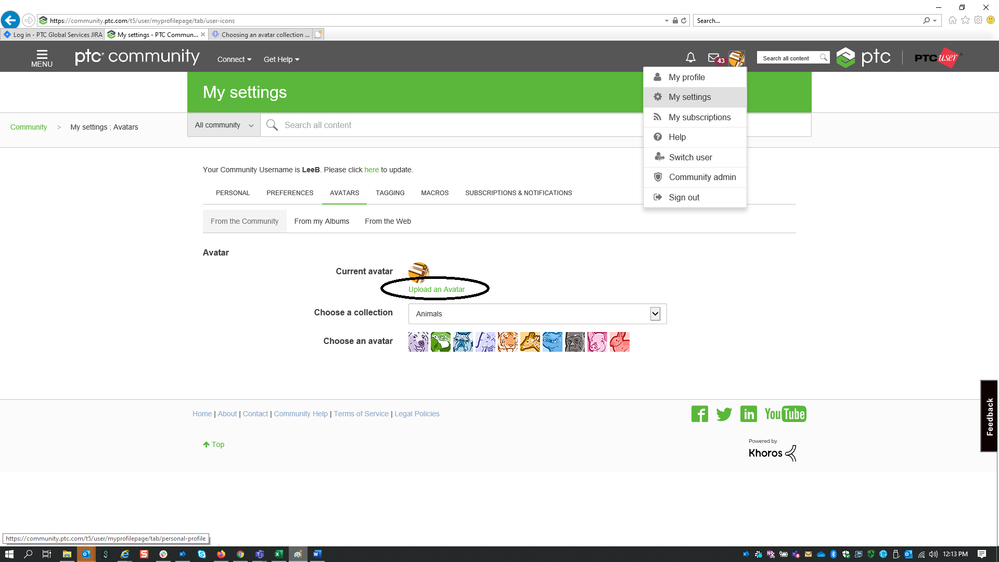The height and width of the screenshot is (562, 999).
Task: Switch to SUBSCRIPTIONS & NOTIFICATIONS tab
Action: tap(519, 193)
